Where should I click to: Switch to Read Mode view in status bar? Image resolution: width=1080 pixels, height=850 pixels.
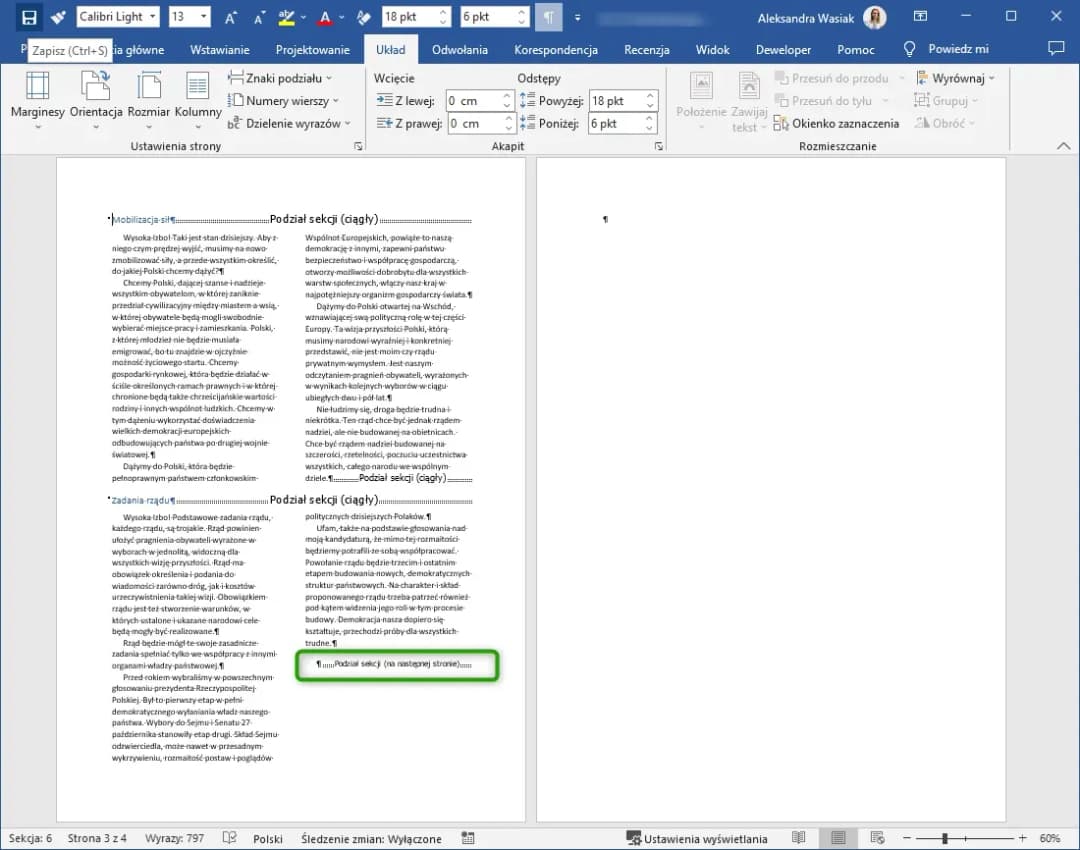799,838
